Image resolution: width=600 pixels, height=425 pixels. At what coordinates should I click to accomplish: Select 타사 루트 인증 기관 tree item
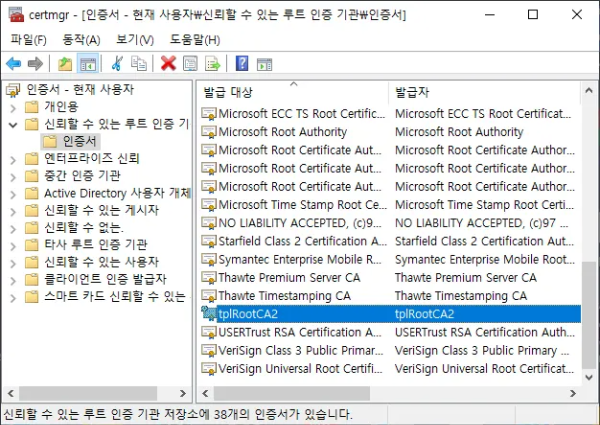(96, 244)
